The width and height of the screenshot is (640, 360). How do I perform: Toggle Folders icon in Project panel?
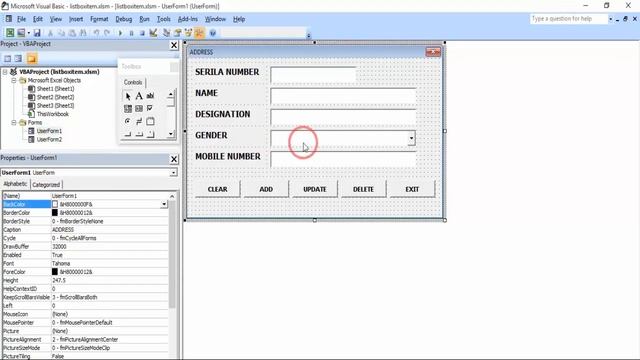pos(32,58)
